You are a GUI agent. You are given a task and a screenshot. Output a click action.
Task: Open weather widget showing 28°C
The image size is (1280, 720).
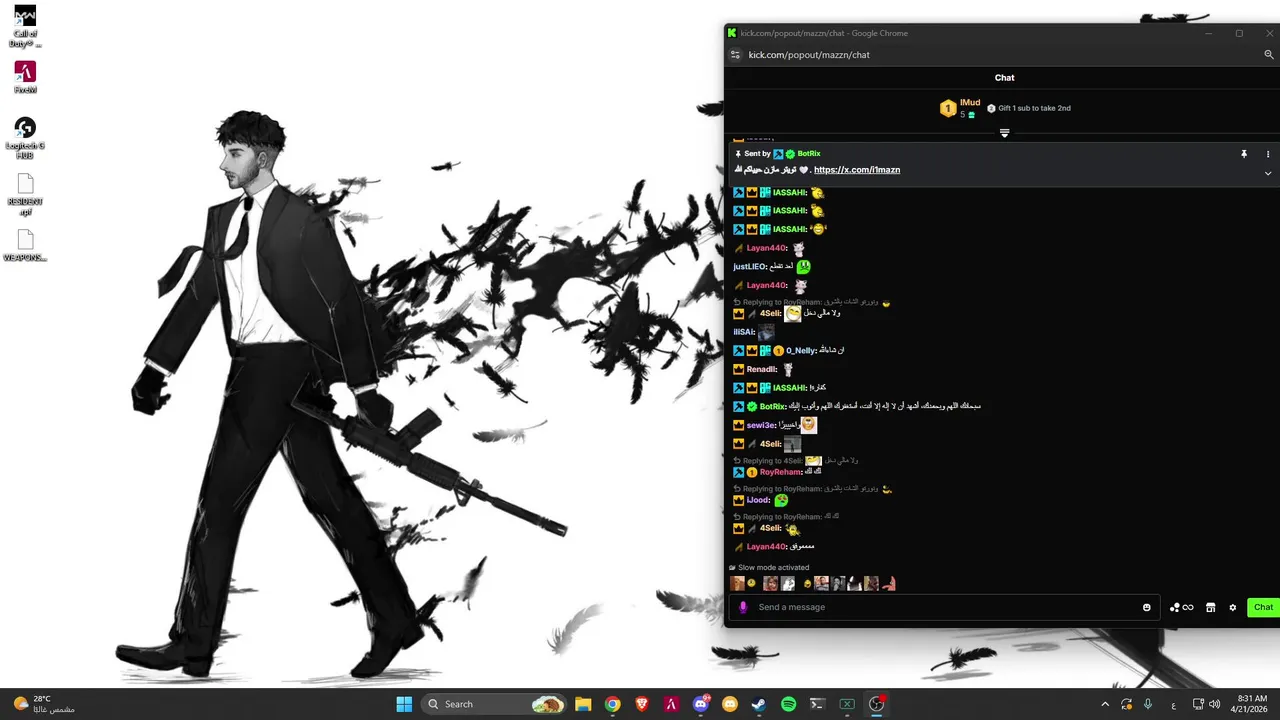pyautogui.click(x=44, y=704)
